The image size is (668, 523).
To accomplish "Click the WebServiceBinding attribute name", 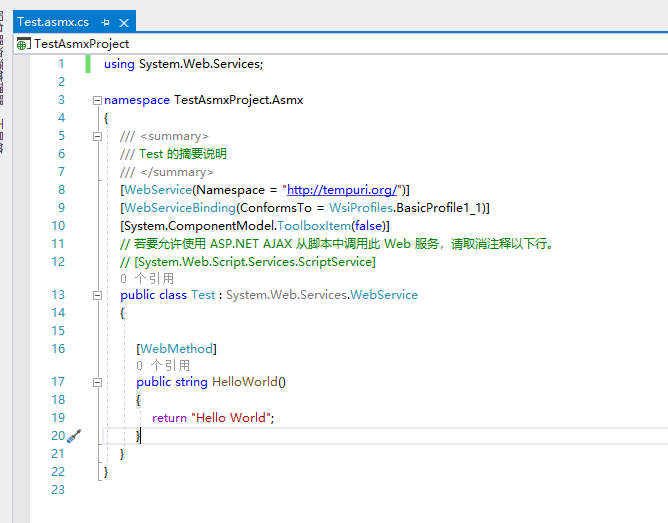I will (x=179, y=208).
